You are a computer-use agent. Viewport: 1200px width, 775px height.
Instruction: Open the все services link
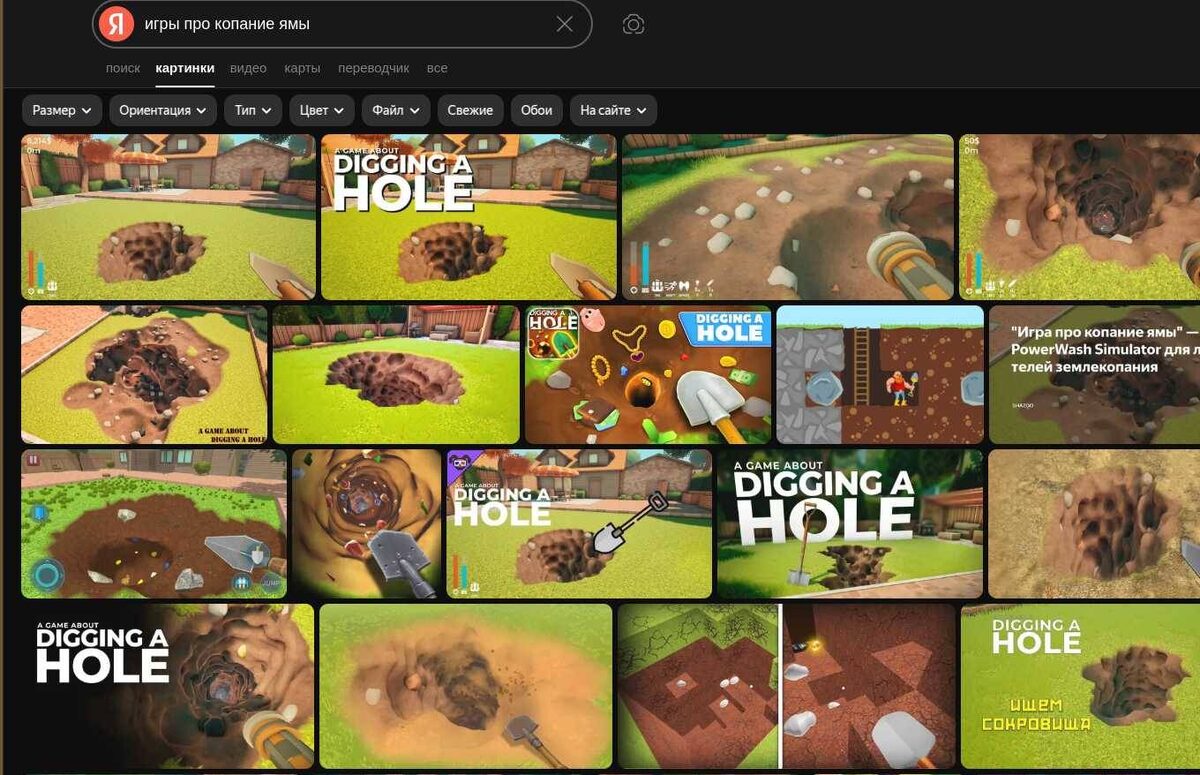tap(437, 68)
